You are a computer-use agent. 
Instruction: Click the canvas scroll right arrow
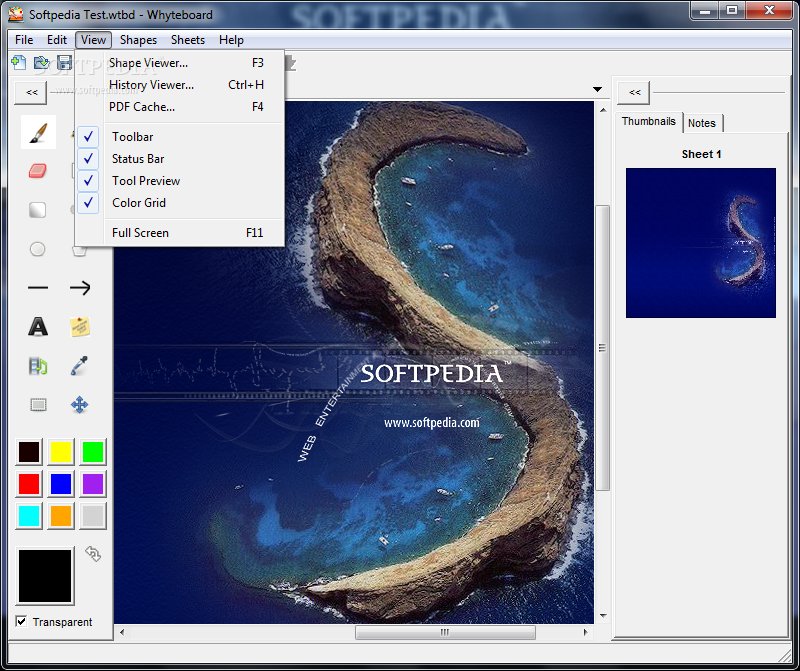click(585, 632)
